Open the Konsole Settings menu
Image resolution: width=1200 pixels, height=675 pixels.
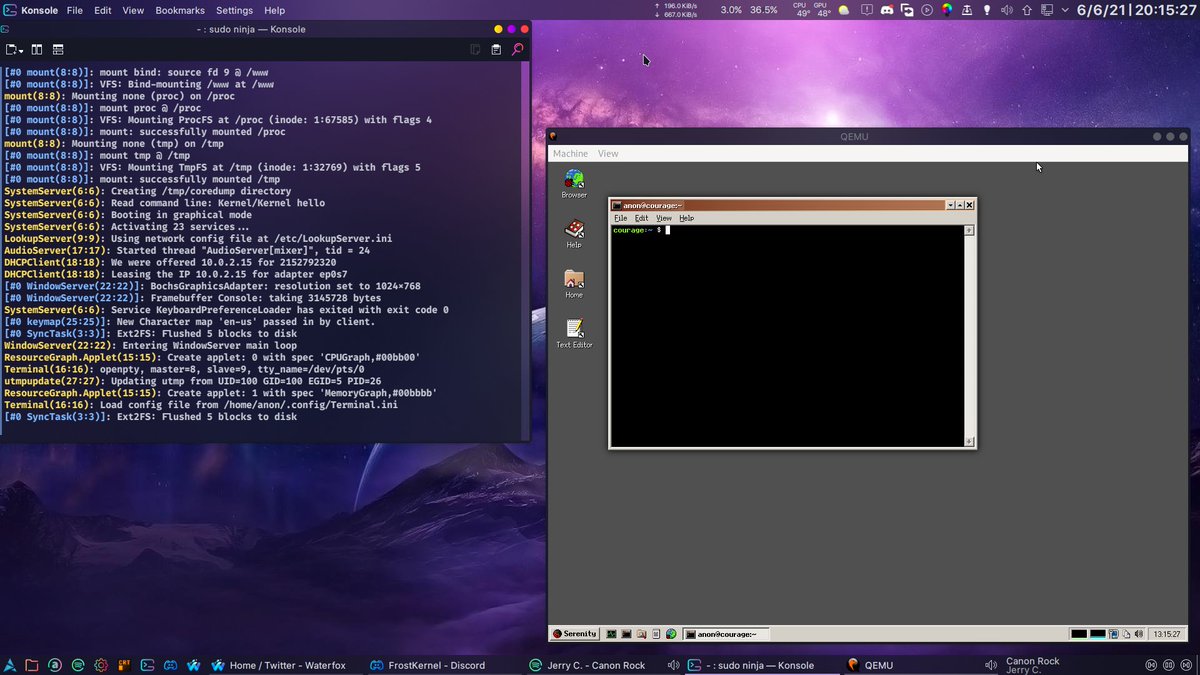[234, 10]
